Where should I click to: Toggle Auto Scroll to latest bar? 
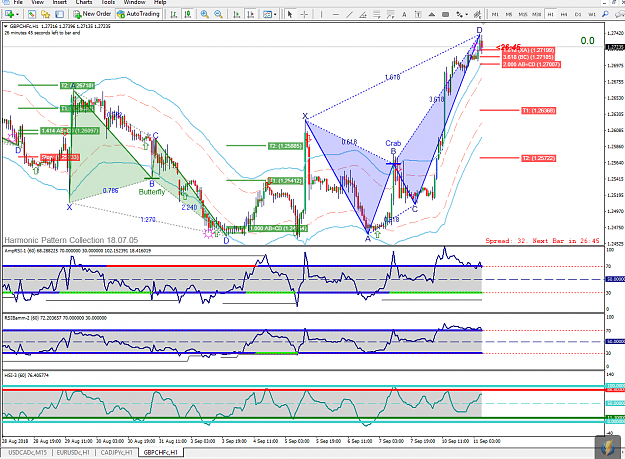point(236,14)
